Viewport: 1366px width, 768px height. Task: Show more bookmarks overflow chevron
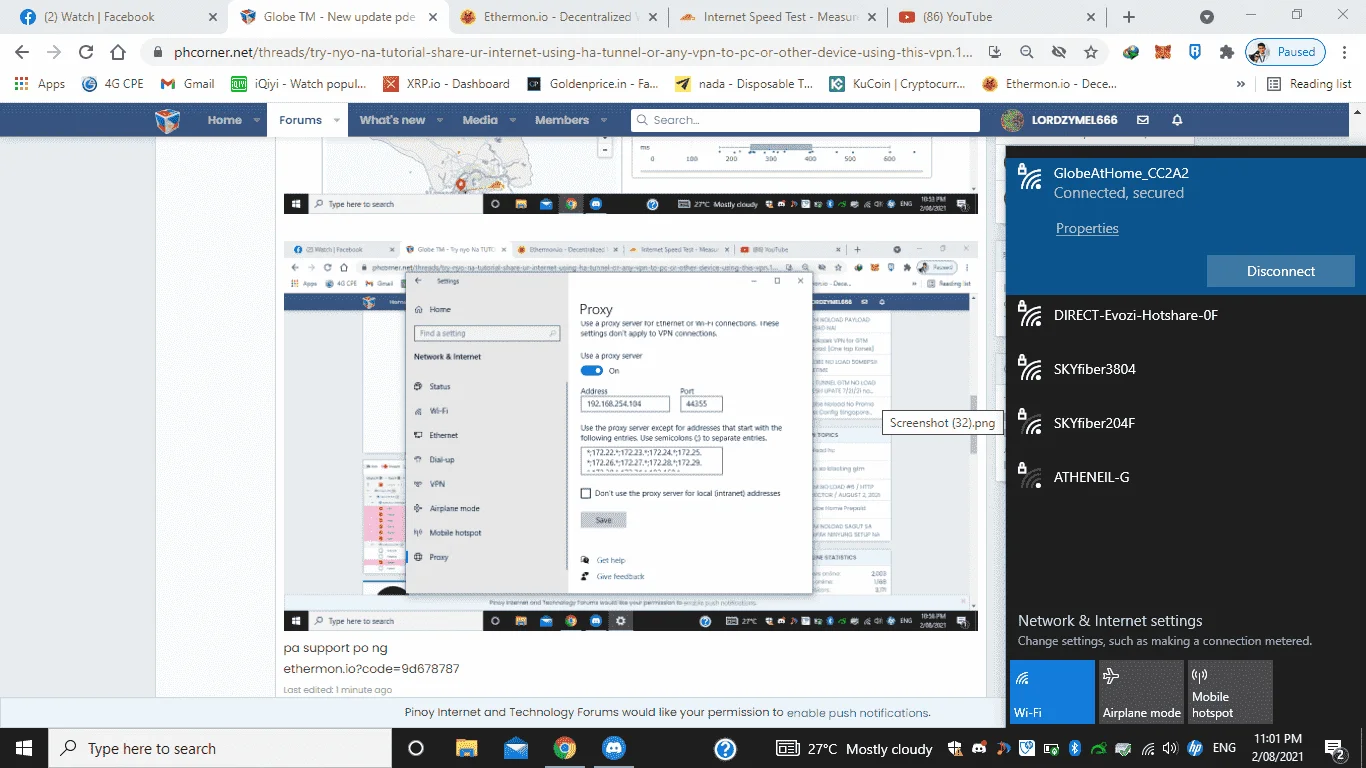coord(1241,84)
